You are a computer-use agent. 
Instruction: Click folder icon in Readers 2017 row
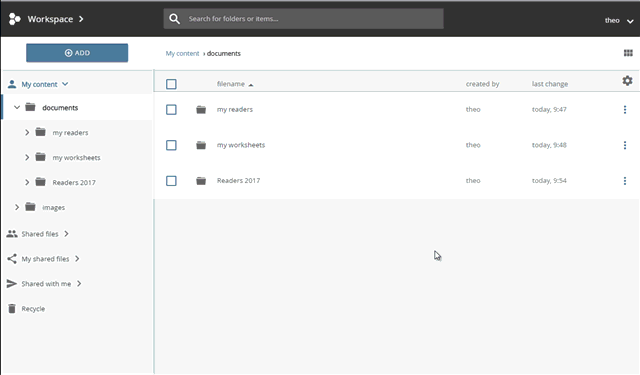[x=201, y=180]
